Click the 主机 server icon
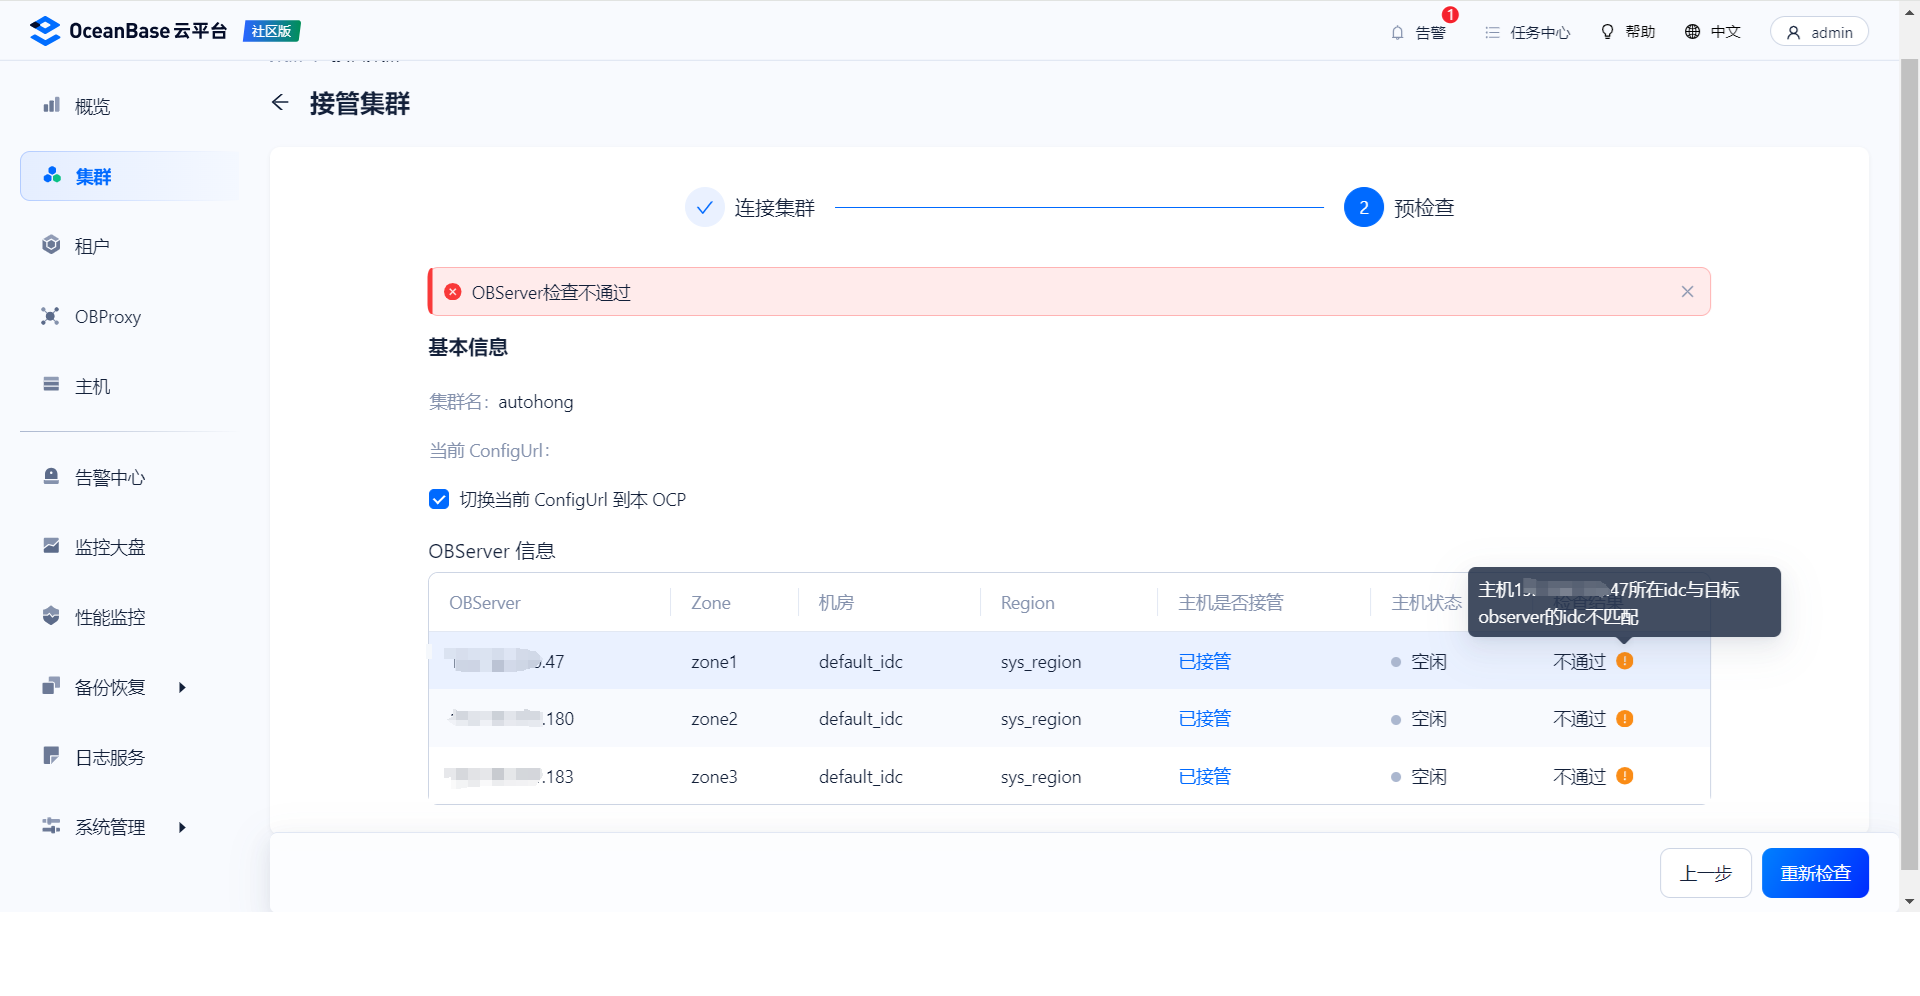The image size is (1920, 996). [x=51, y=384]
